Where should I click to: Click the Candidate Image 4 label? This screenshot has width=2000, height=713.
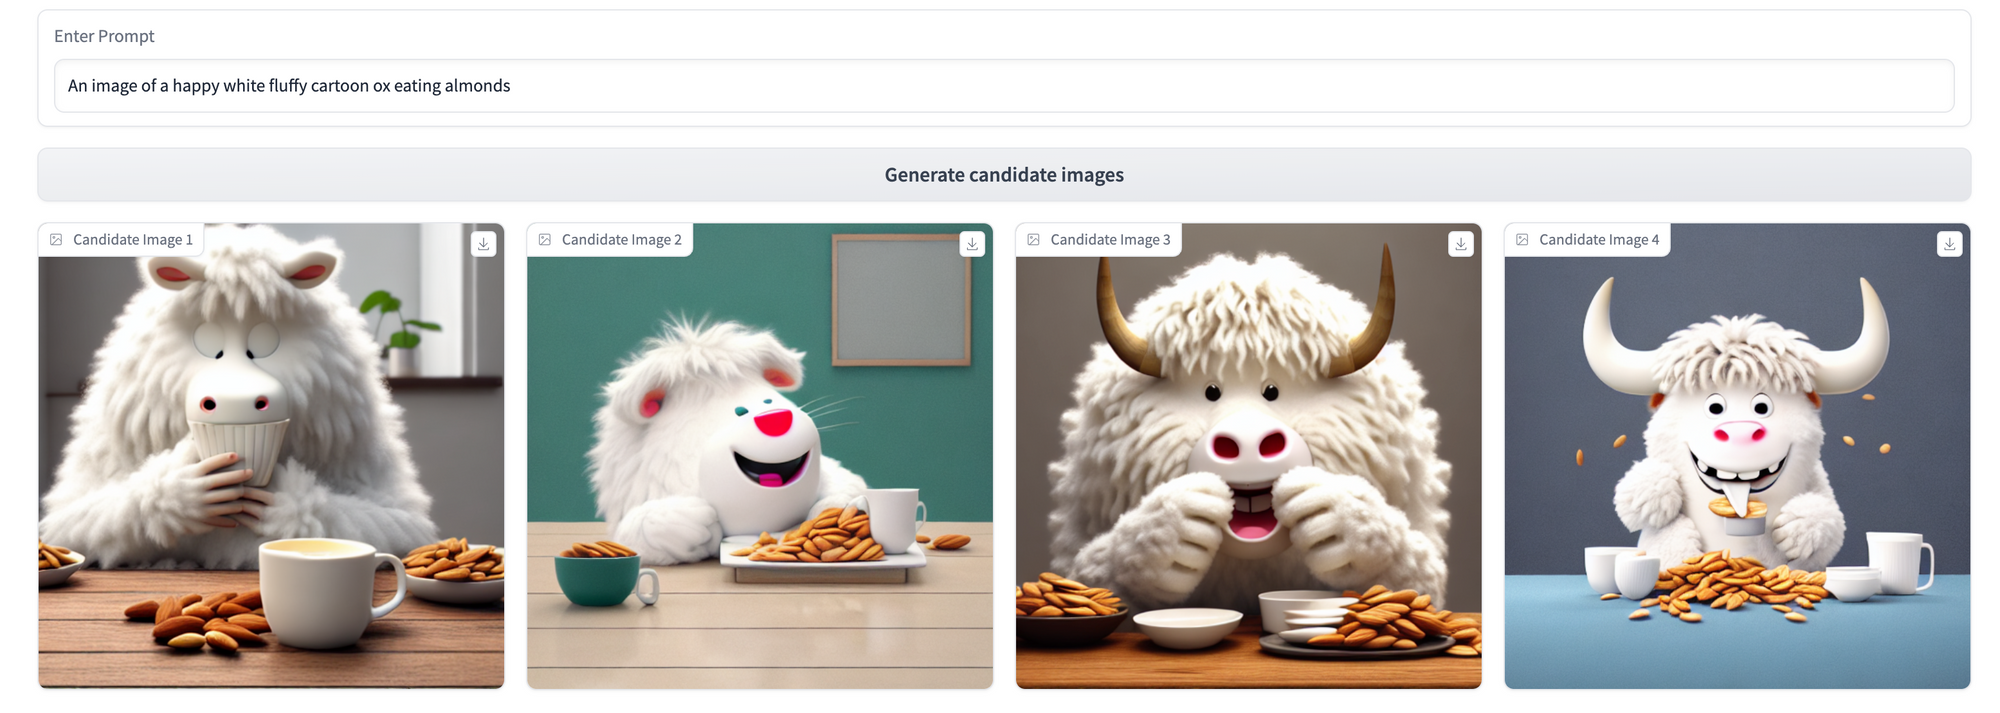coord(1599,240)
